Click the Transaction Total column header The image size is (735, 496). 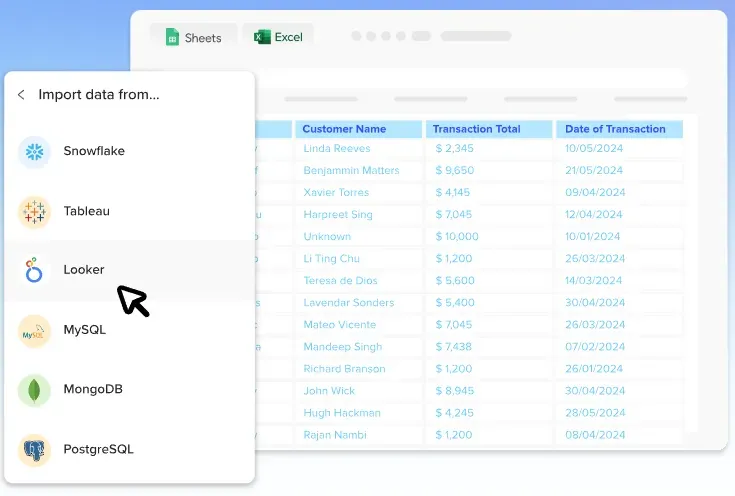[x=489, y=129]
